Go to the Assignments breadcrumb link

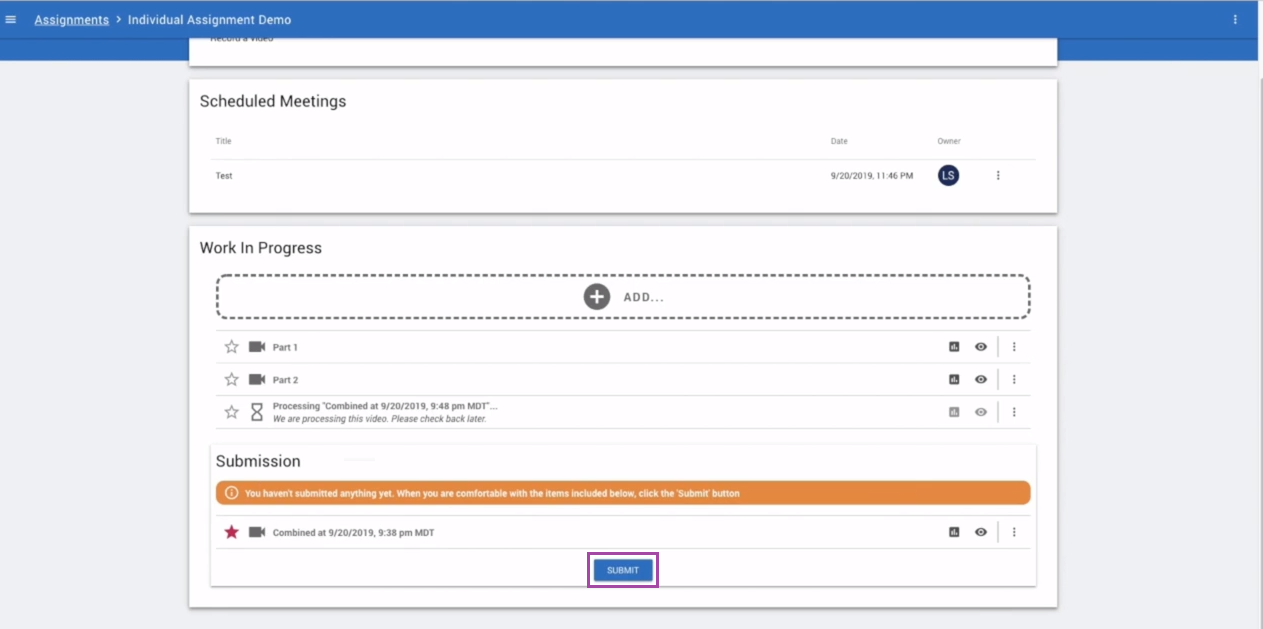pyautogui.click(x=72, y=20)
